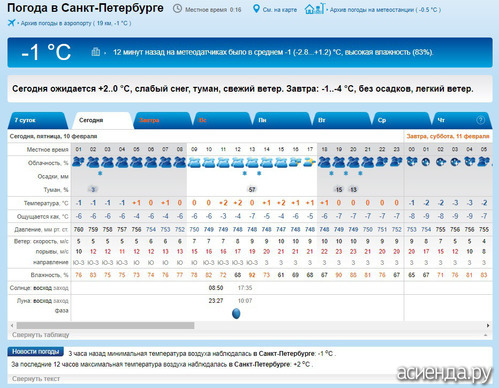The height and width of the screenshot is (388, 499).
Task: Open Архив погоды на метеостанции link
Action: pos(385,10)
